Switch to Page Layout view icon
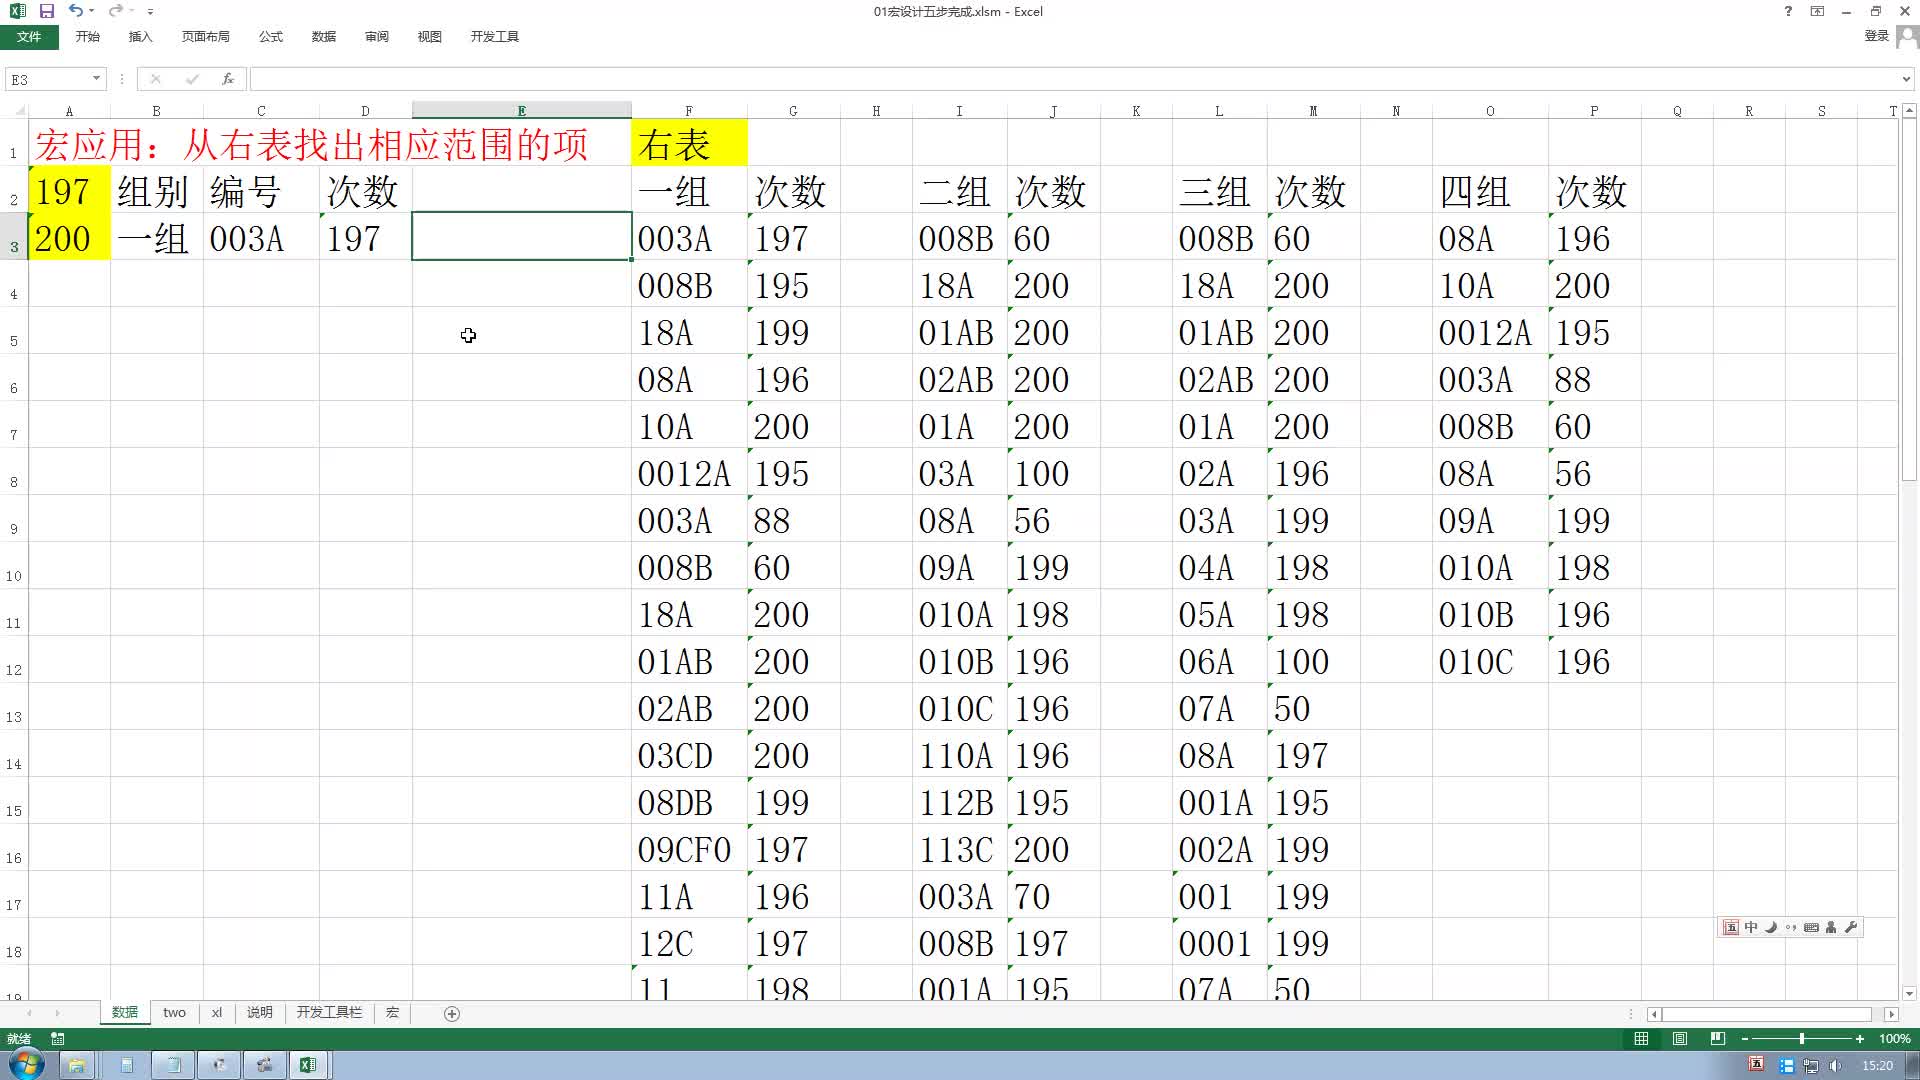Screen dimensions: 1920x1080 click(x=1680, y=1038)
